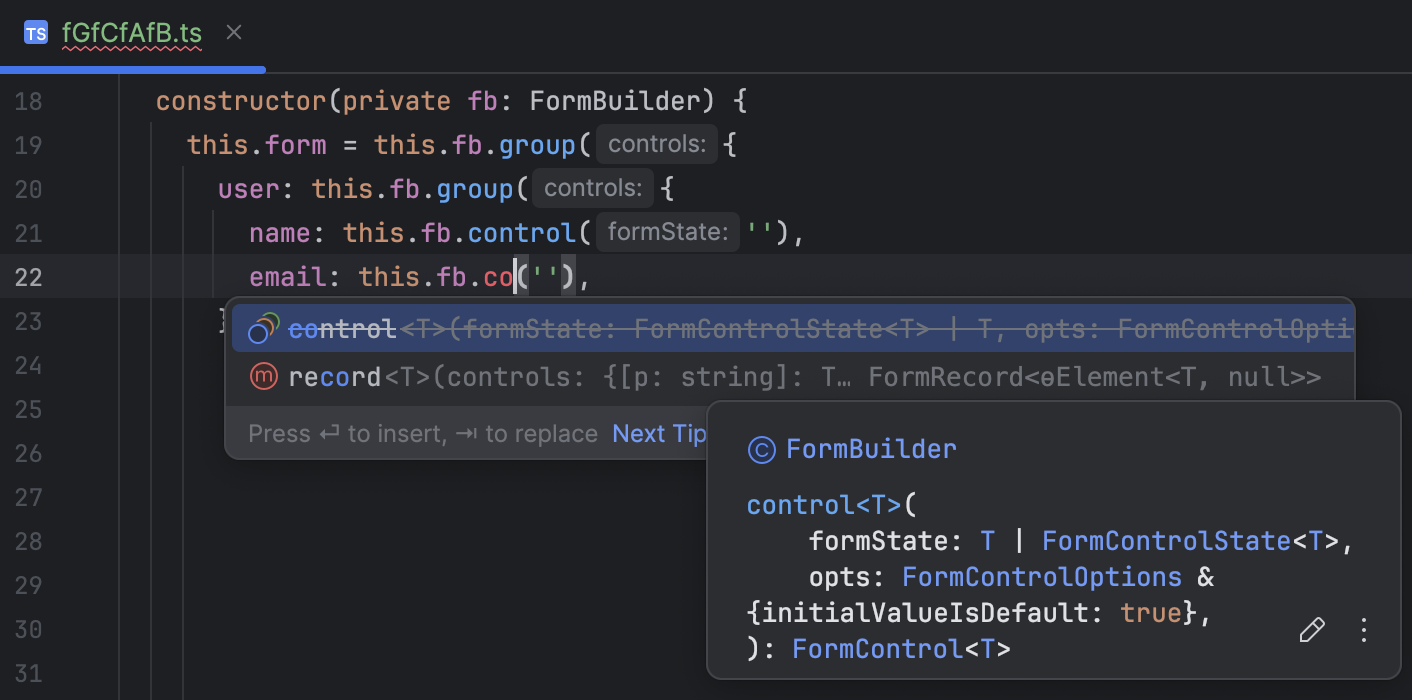Open the FormControlState<T> type link
1412x700 pixels.
[x=1166, y=540]
